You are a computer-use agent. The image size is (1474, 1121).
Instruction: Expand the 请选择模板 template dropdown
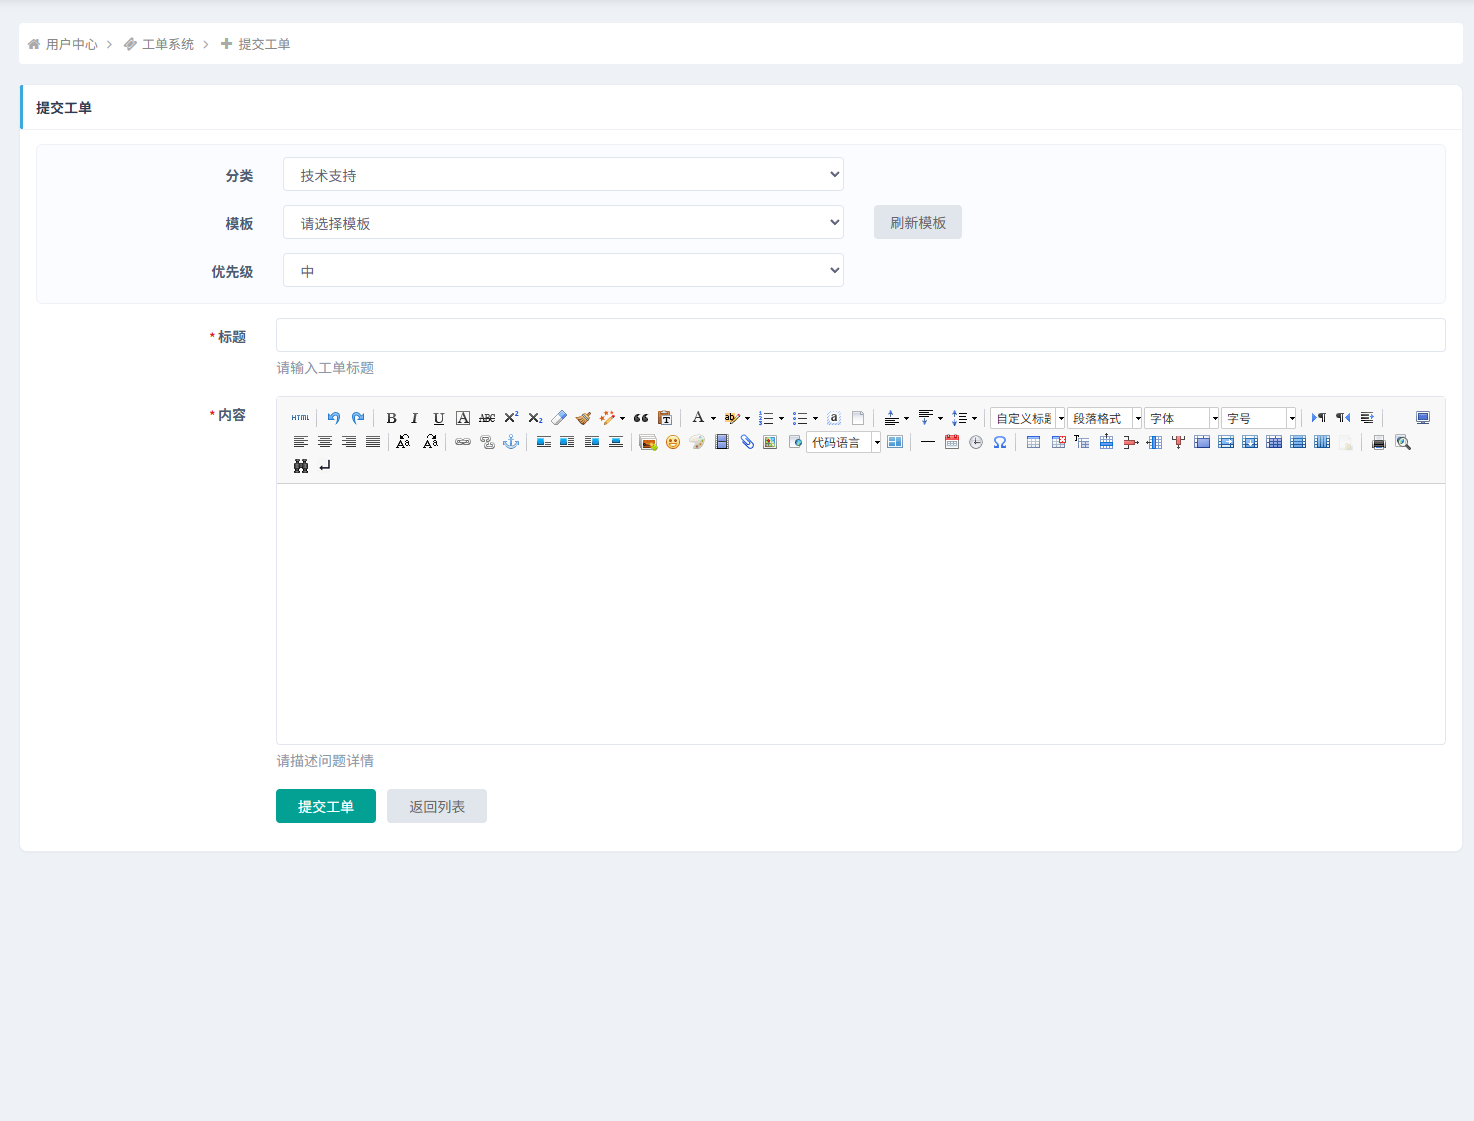(x=563, y=223)
